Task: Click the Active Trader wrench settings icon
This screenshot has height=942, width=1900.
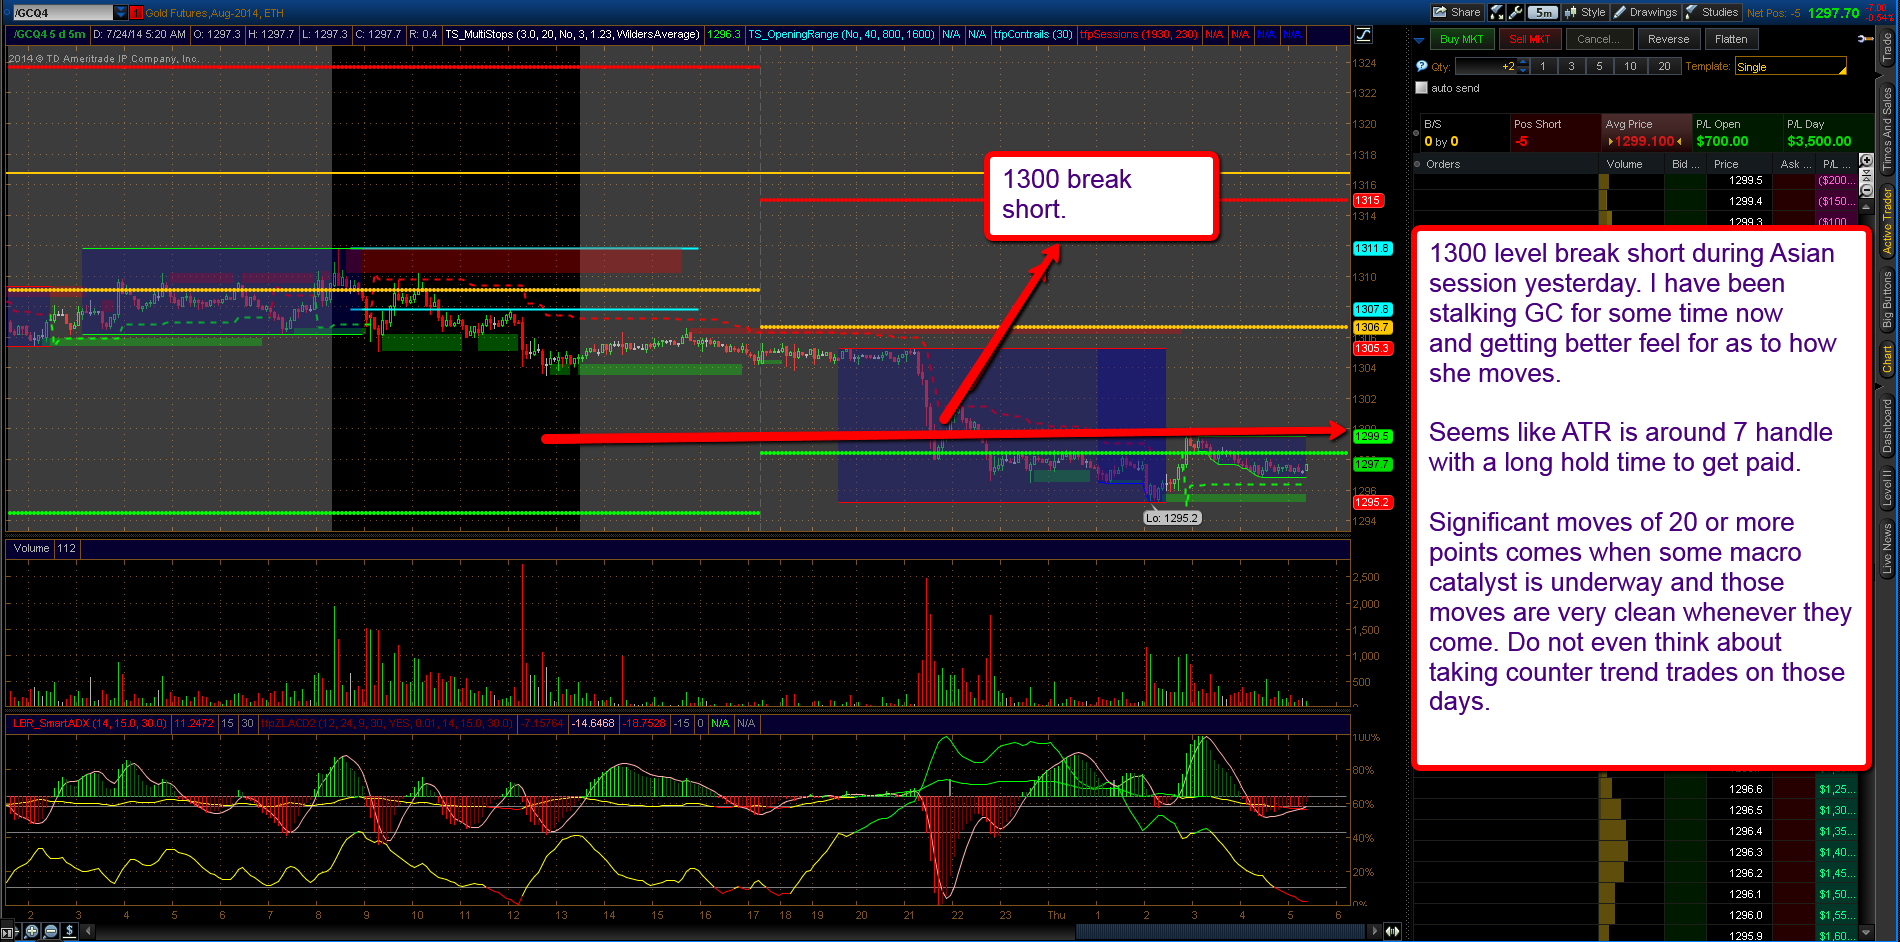Action: pos(1865,39)
